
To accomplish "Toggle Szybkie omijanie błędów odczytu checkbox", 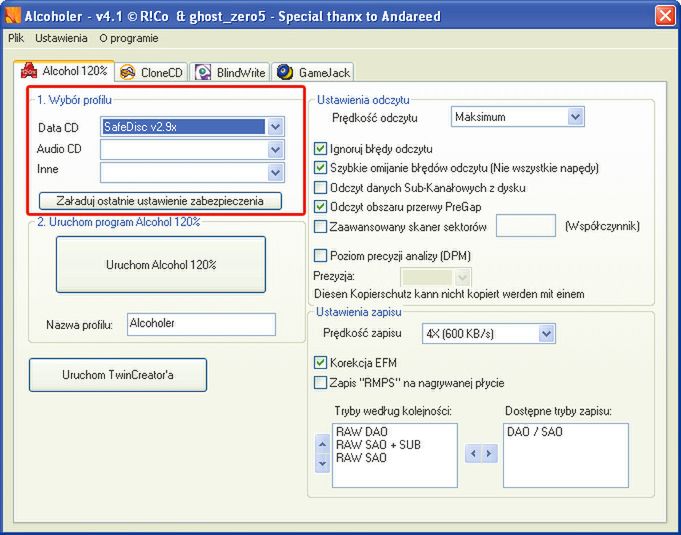I will (x=320, y=168).
